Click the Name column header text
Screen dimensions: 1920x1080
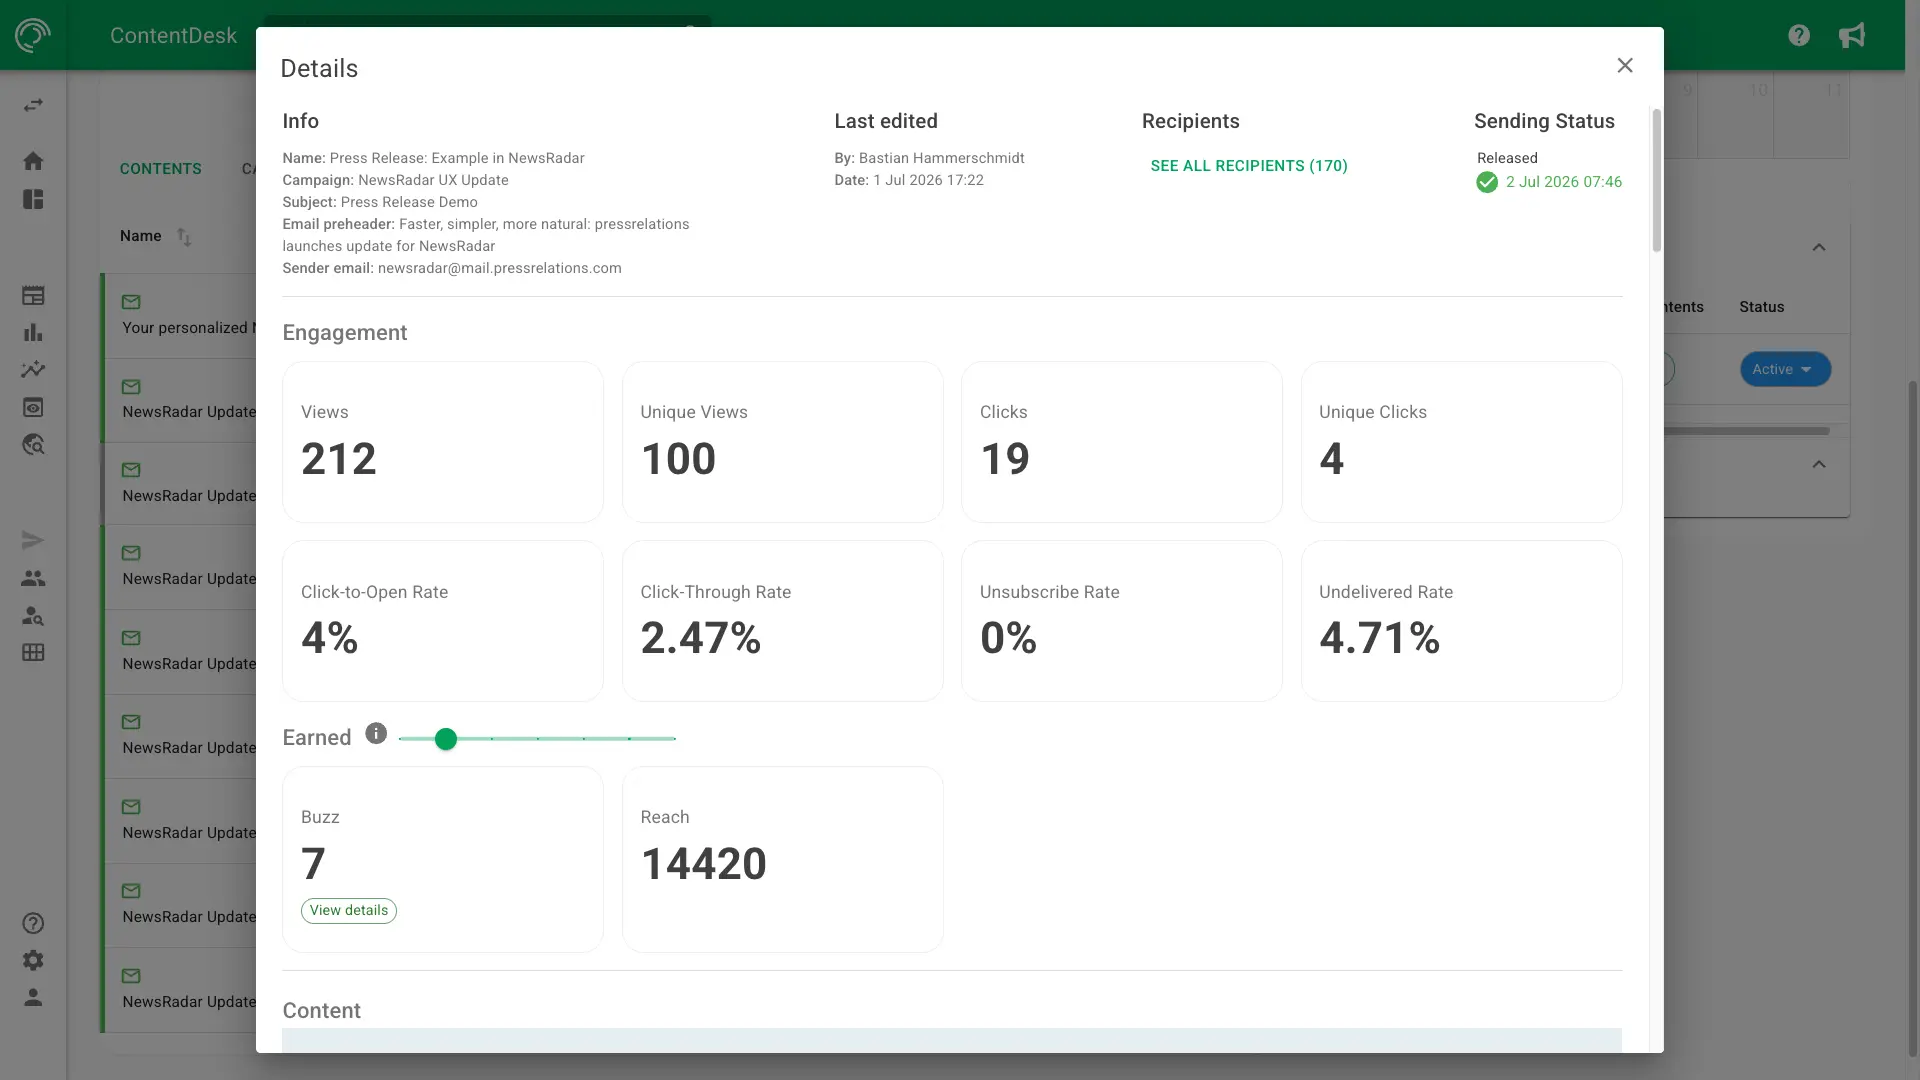click(x=140, y=236)
